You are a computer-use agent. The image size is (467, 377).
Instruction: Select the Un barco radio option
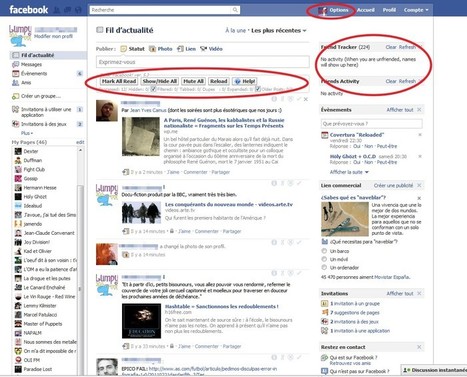coord(324,251)
